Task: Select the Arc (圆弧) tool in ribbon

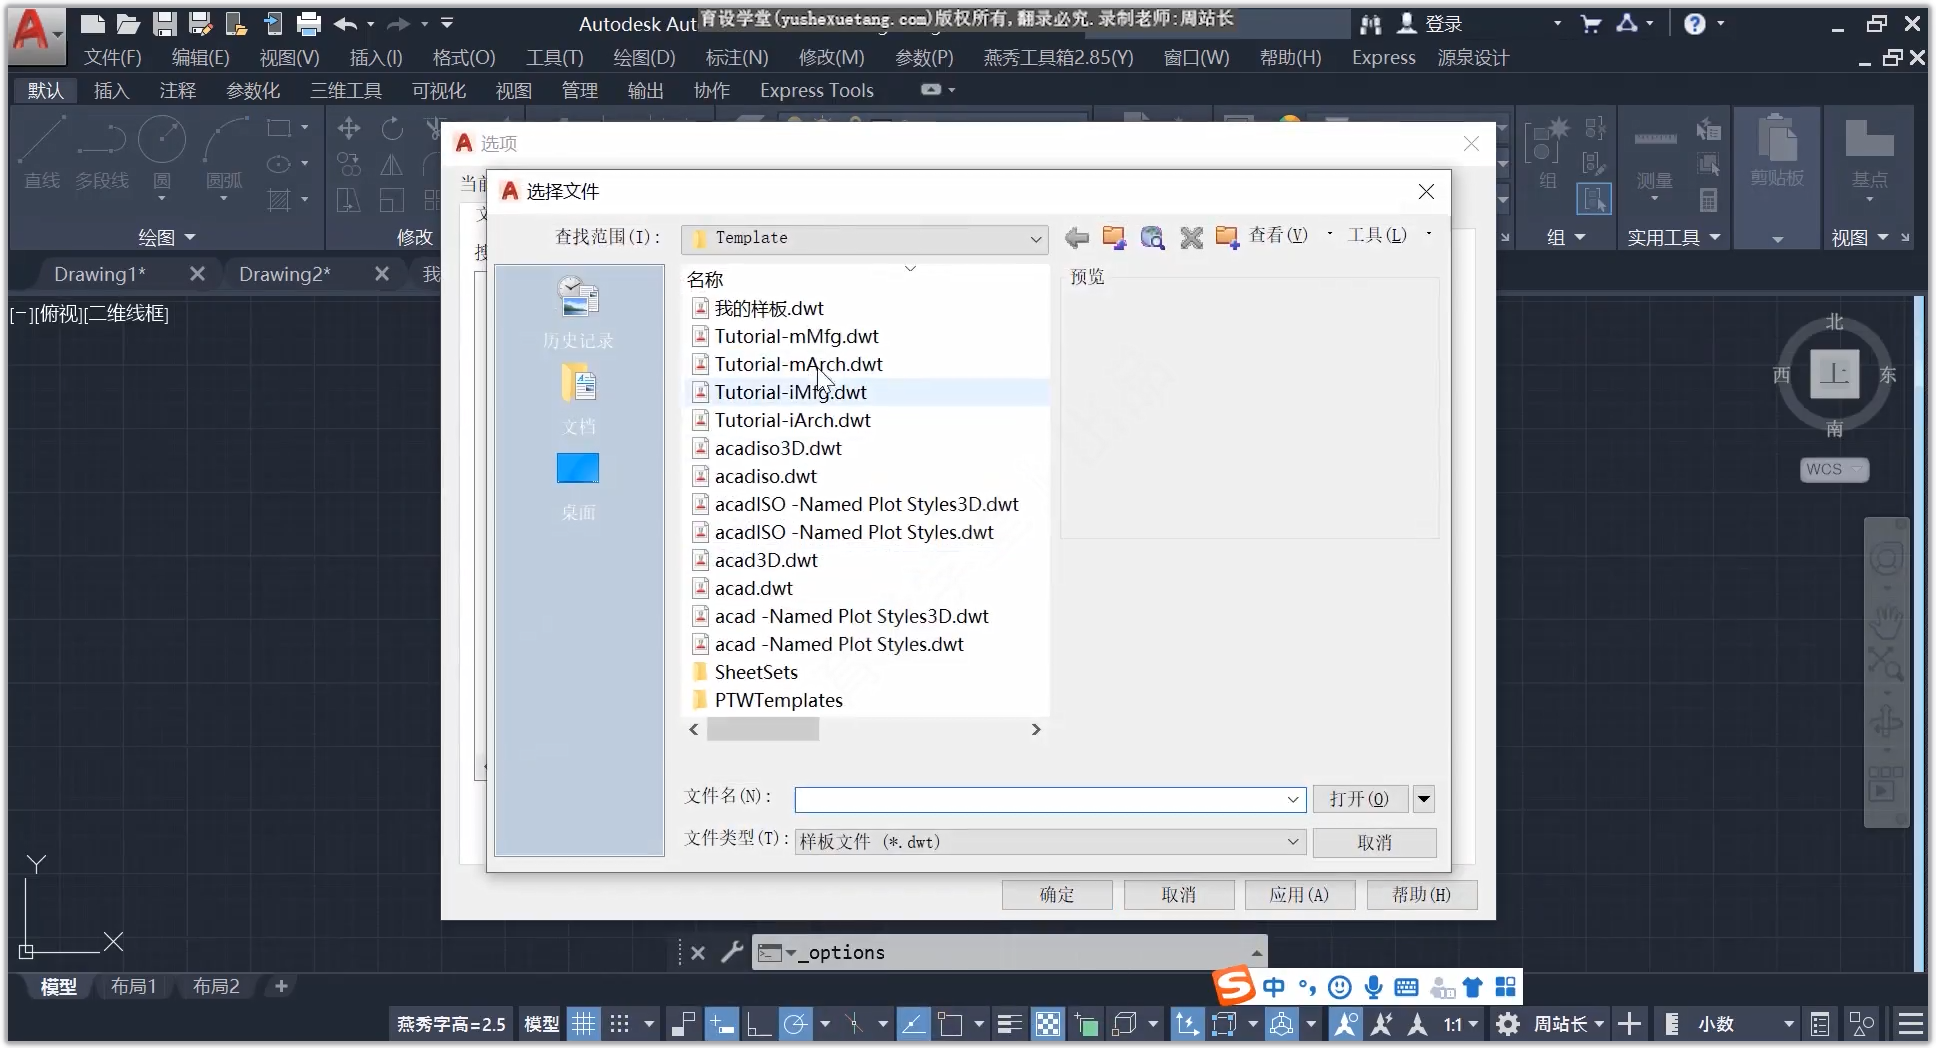Action: click(224, 155)
